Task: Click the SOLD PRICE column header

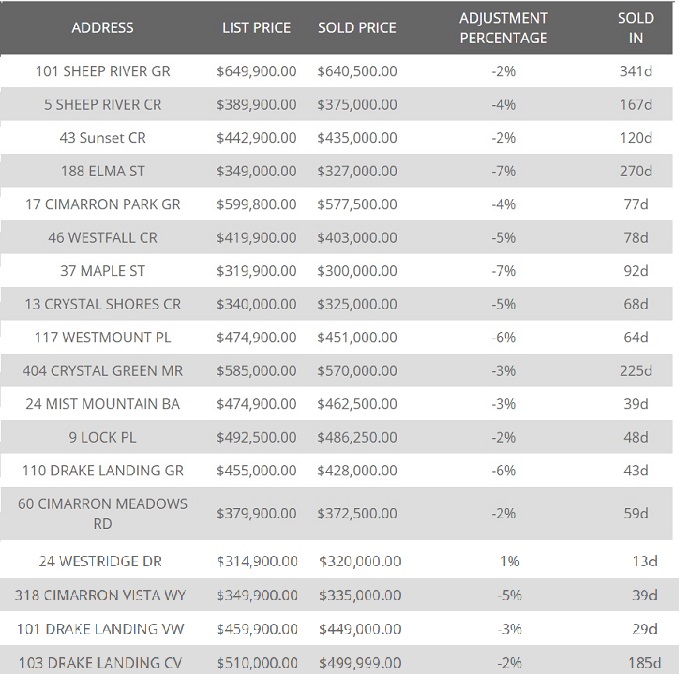Action: (358, 28)
